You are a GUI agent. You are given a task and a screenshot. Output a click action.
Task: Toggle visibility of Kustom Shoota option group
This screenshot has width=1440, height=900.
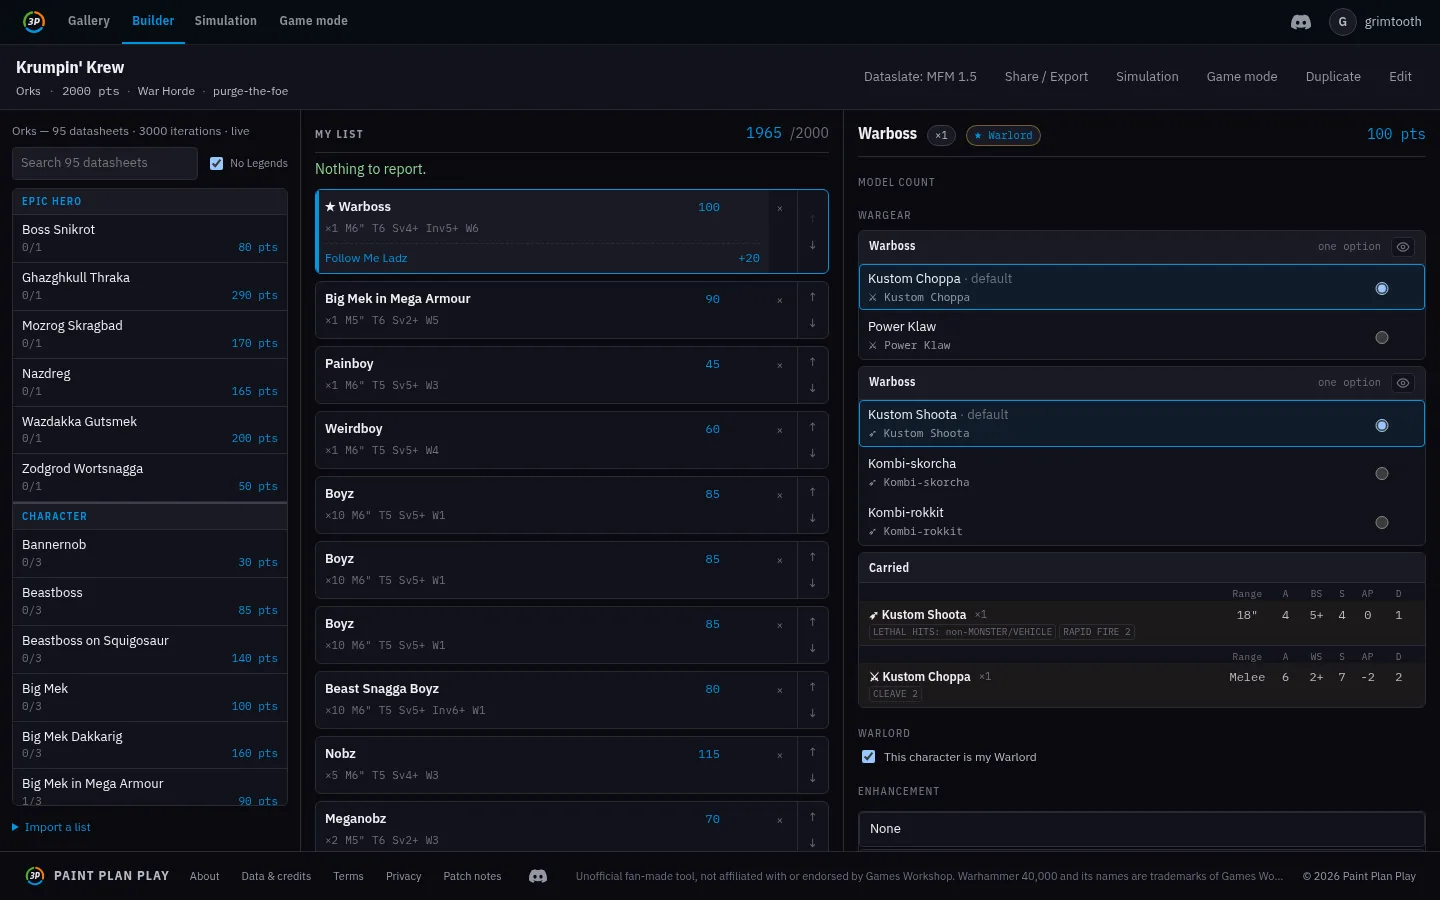(x=1403, y=383)
